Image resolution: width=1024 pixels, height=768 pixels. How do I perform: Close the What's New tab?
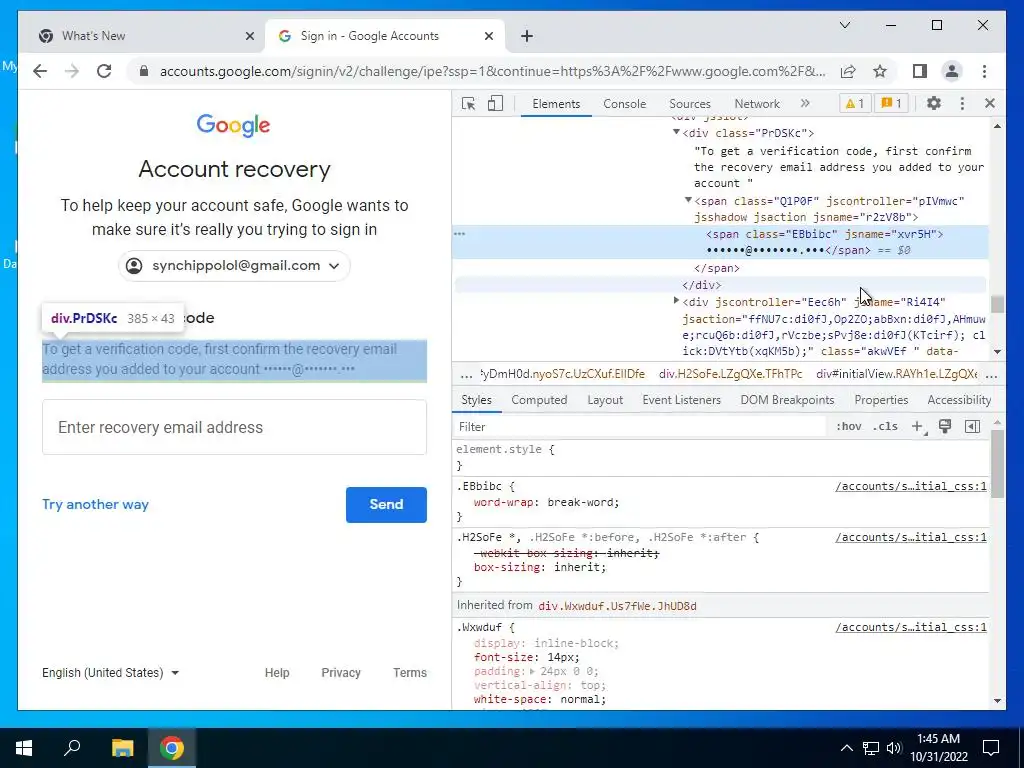(x=249, y=36)
